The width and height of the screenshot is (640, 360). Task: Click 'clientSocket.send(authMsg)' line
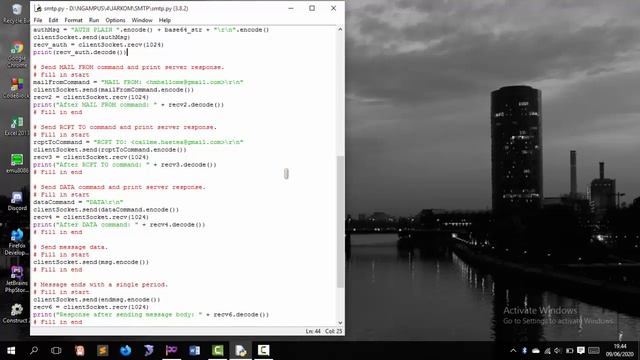tap(82, 37)
